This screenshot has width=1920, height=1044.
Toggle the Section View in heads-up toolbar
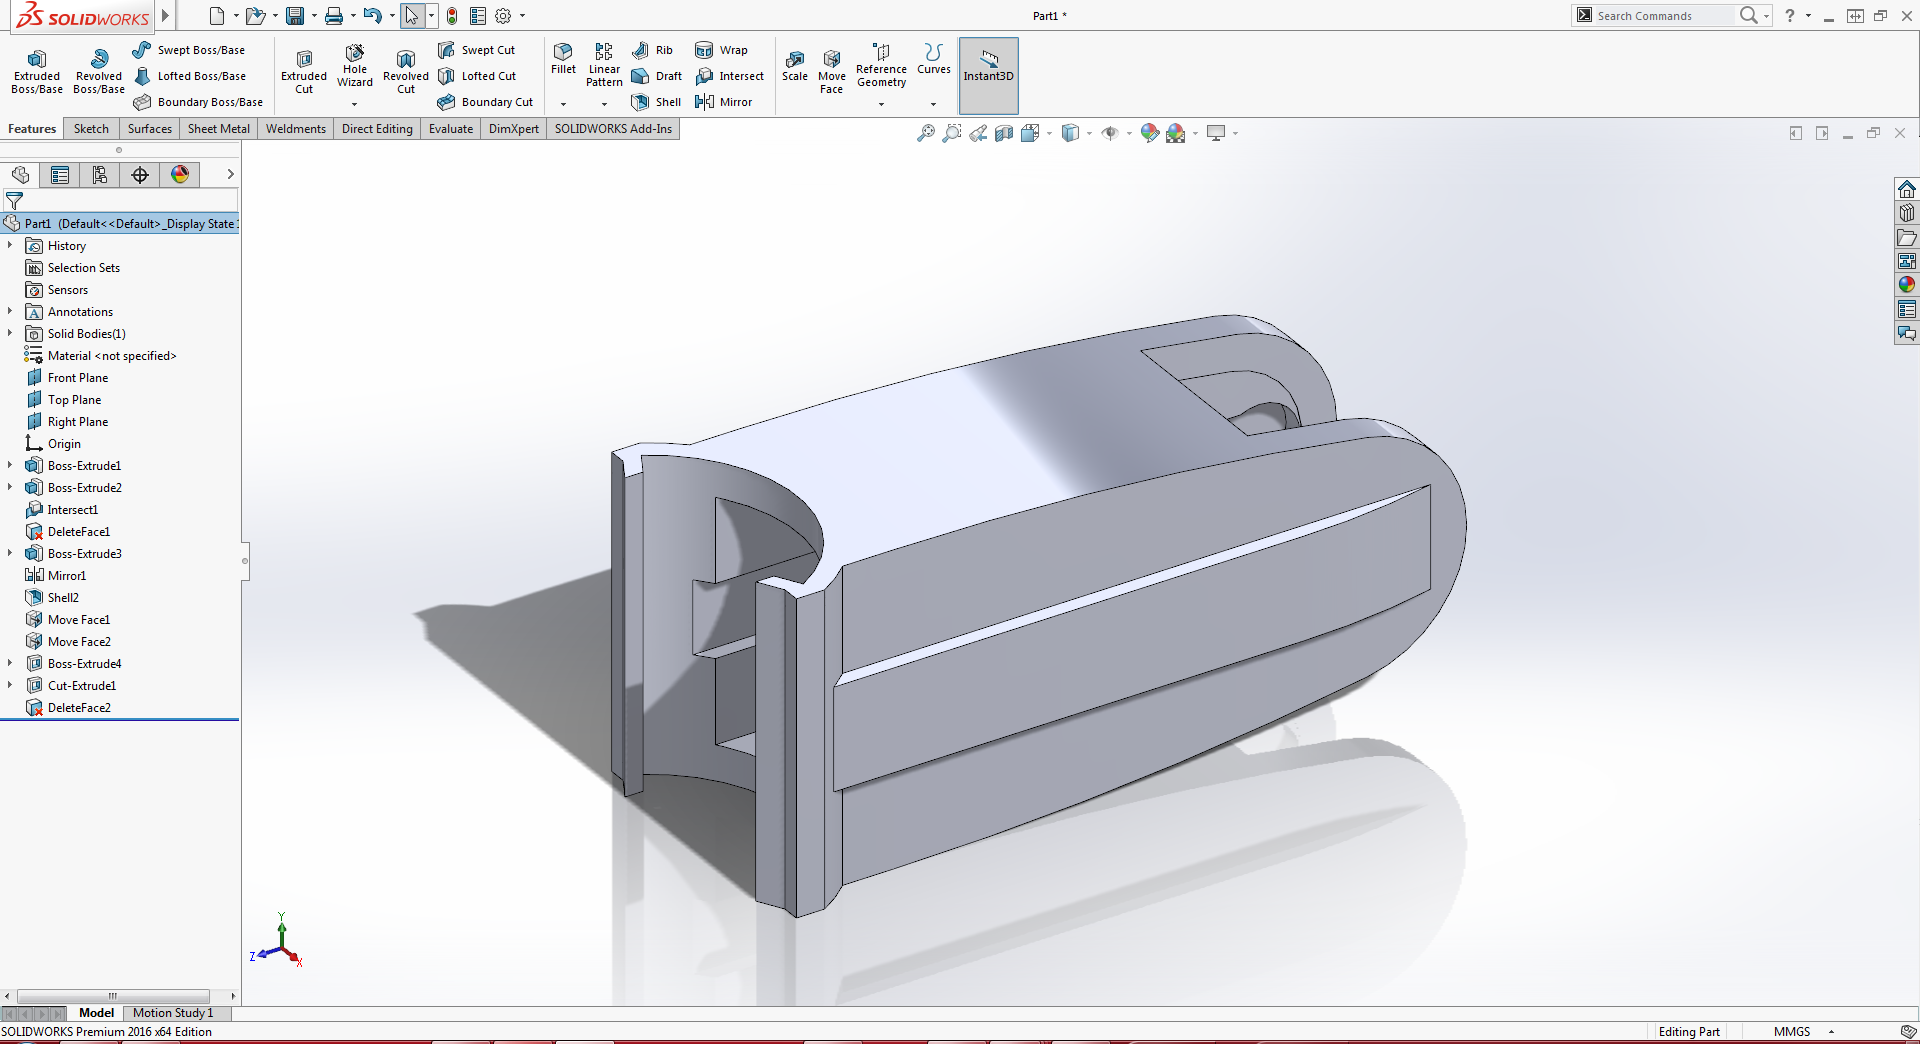pos(1004,132)
